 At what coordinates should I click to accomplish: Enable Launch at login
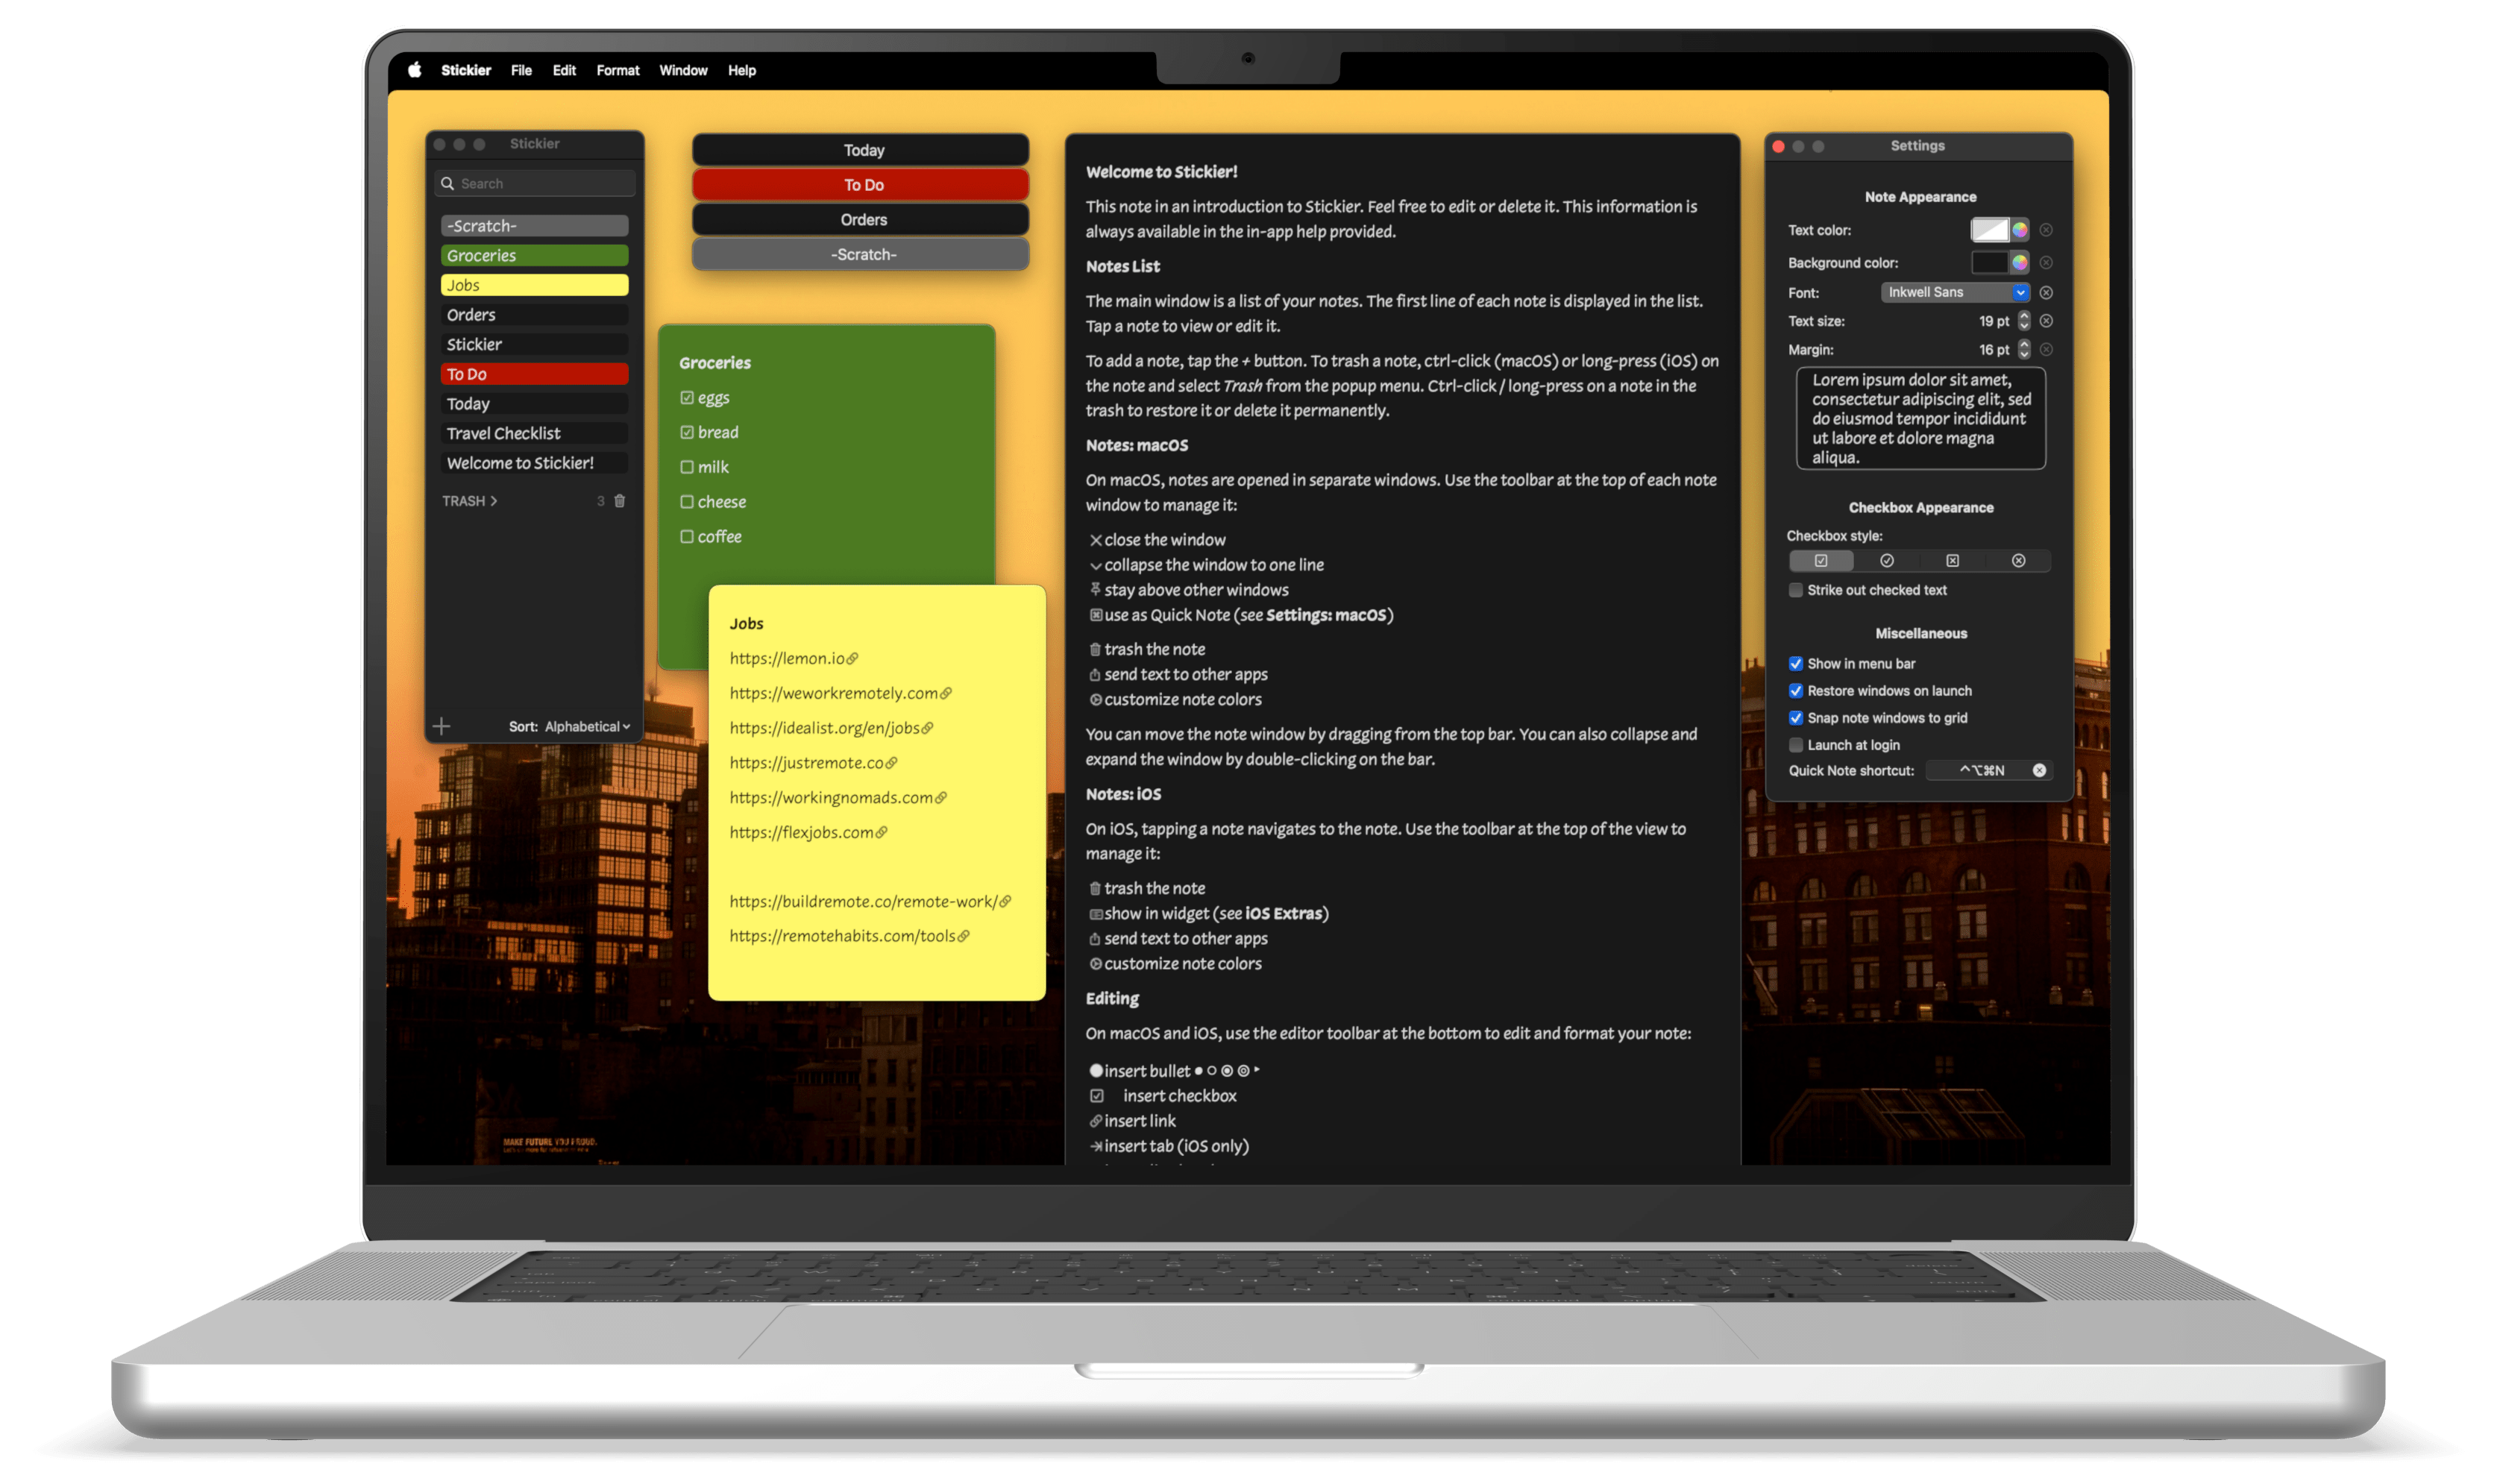tap(1796, 745)
